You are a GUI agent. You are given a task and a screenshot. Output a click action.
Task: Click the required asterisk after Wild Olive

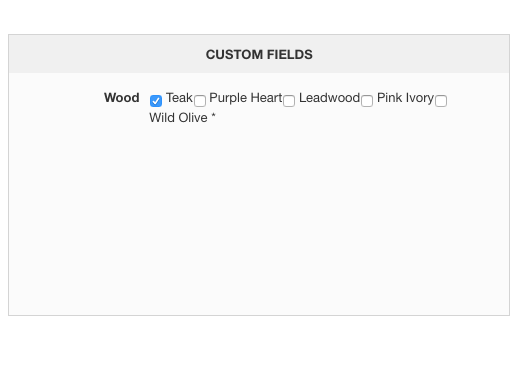[x=213, y=116]
